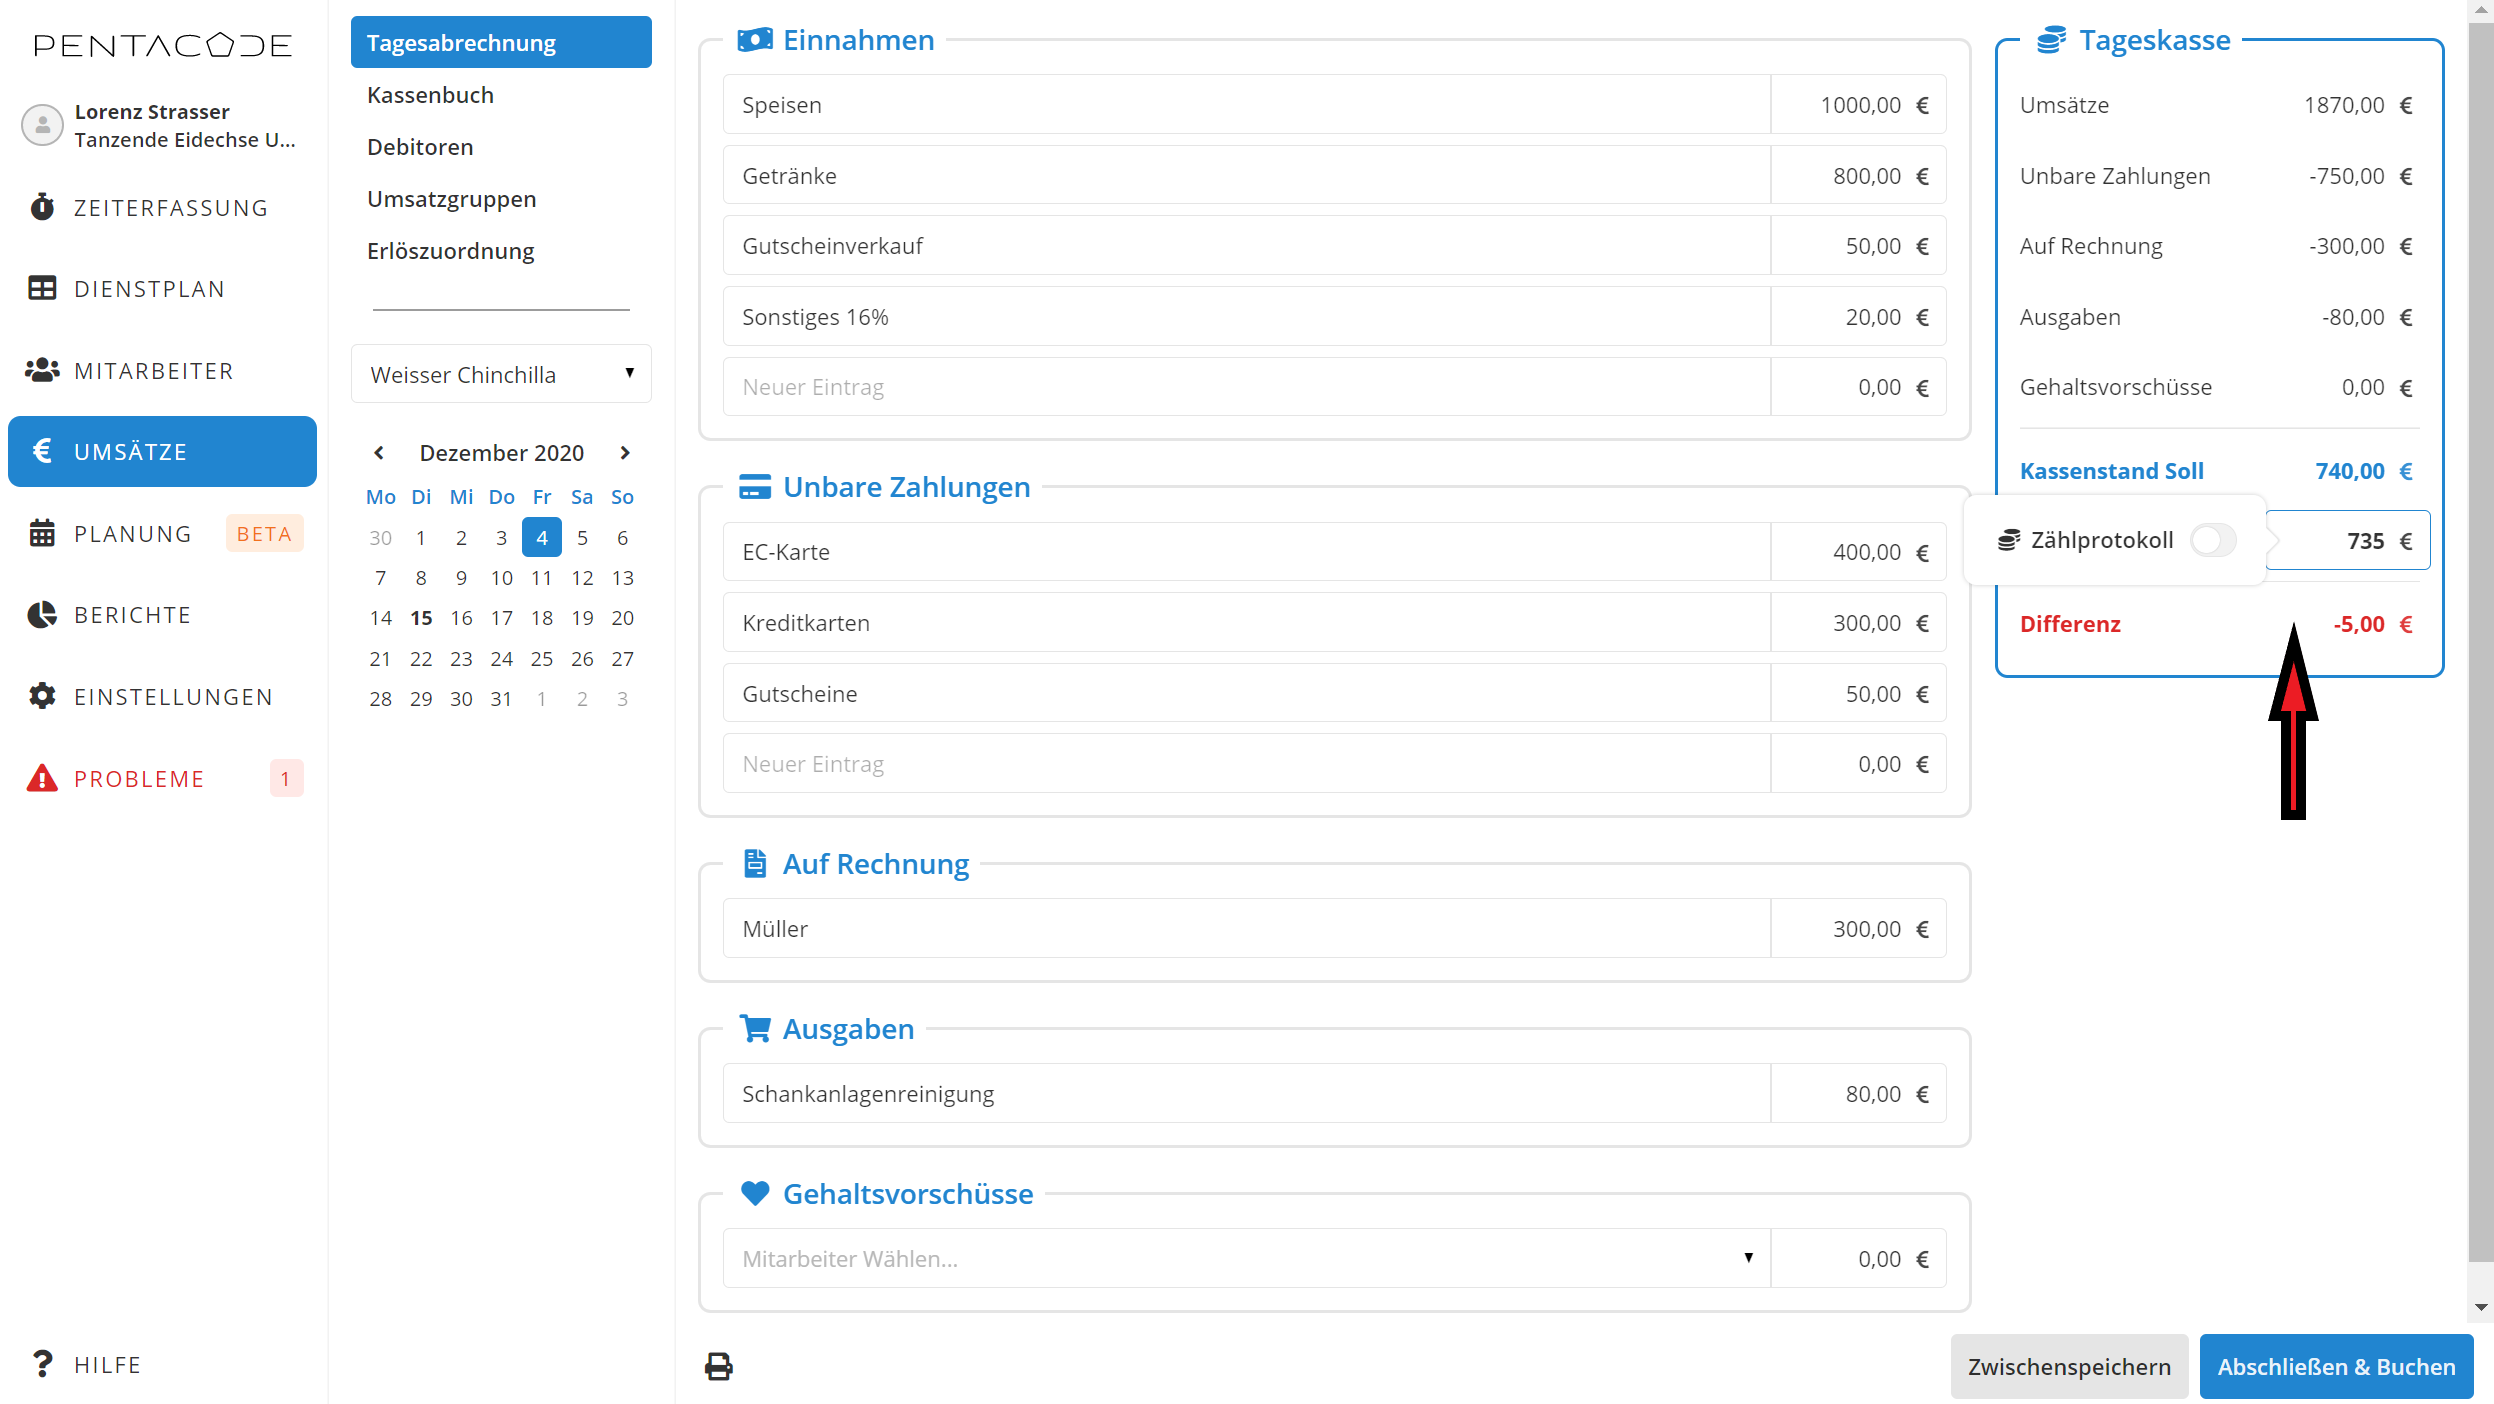Screen dimensions: 2494x1404
Task: Click the Mitarbeiter people icon
Action: click(42, 371)
